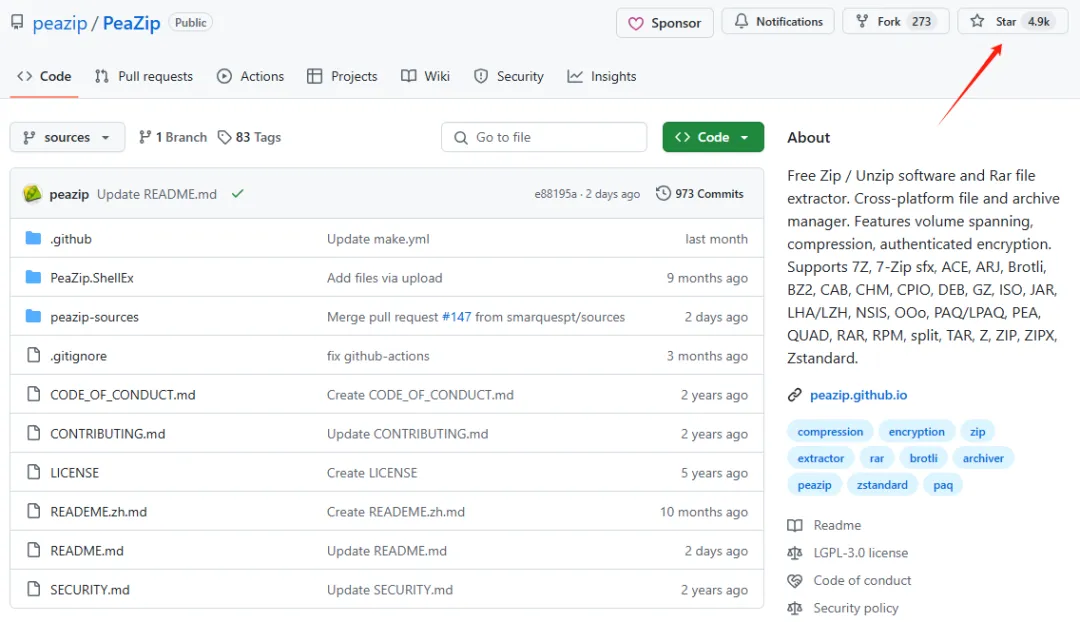Click the peazip user avatar
Viewport: 1080px width, 622px height.
point(32,194)
